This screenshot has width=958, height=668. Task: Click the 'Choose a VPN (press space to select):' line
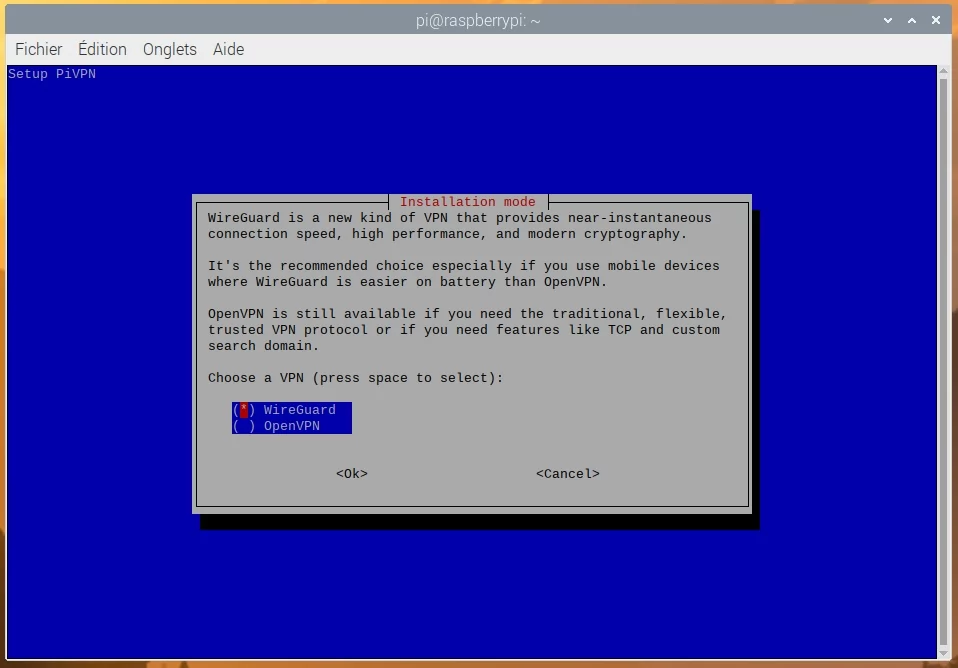click(356, 378)
